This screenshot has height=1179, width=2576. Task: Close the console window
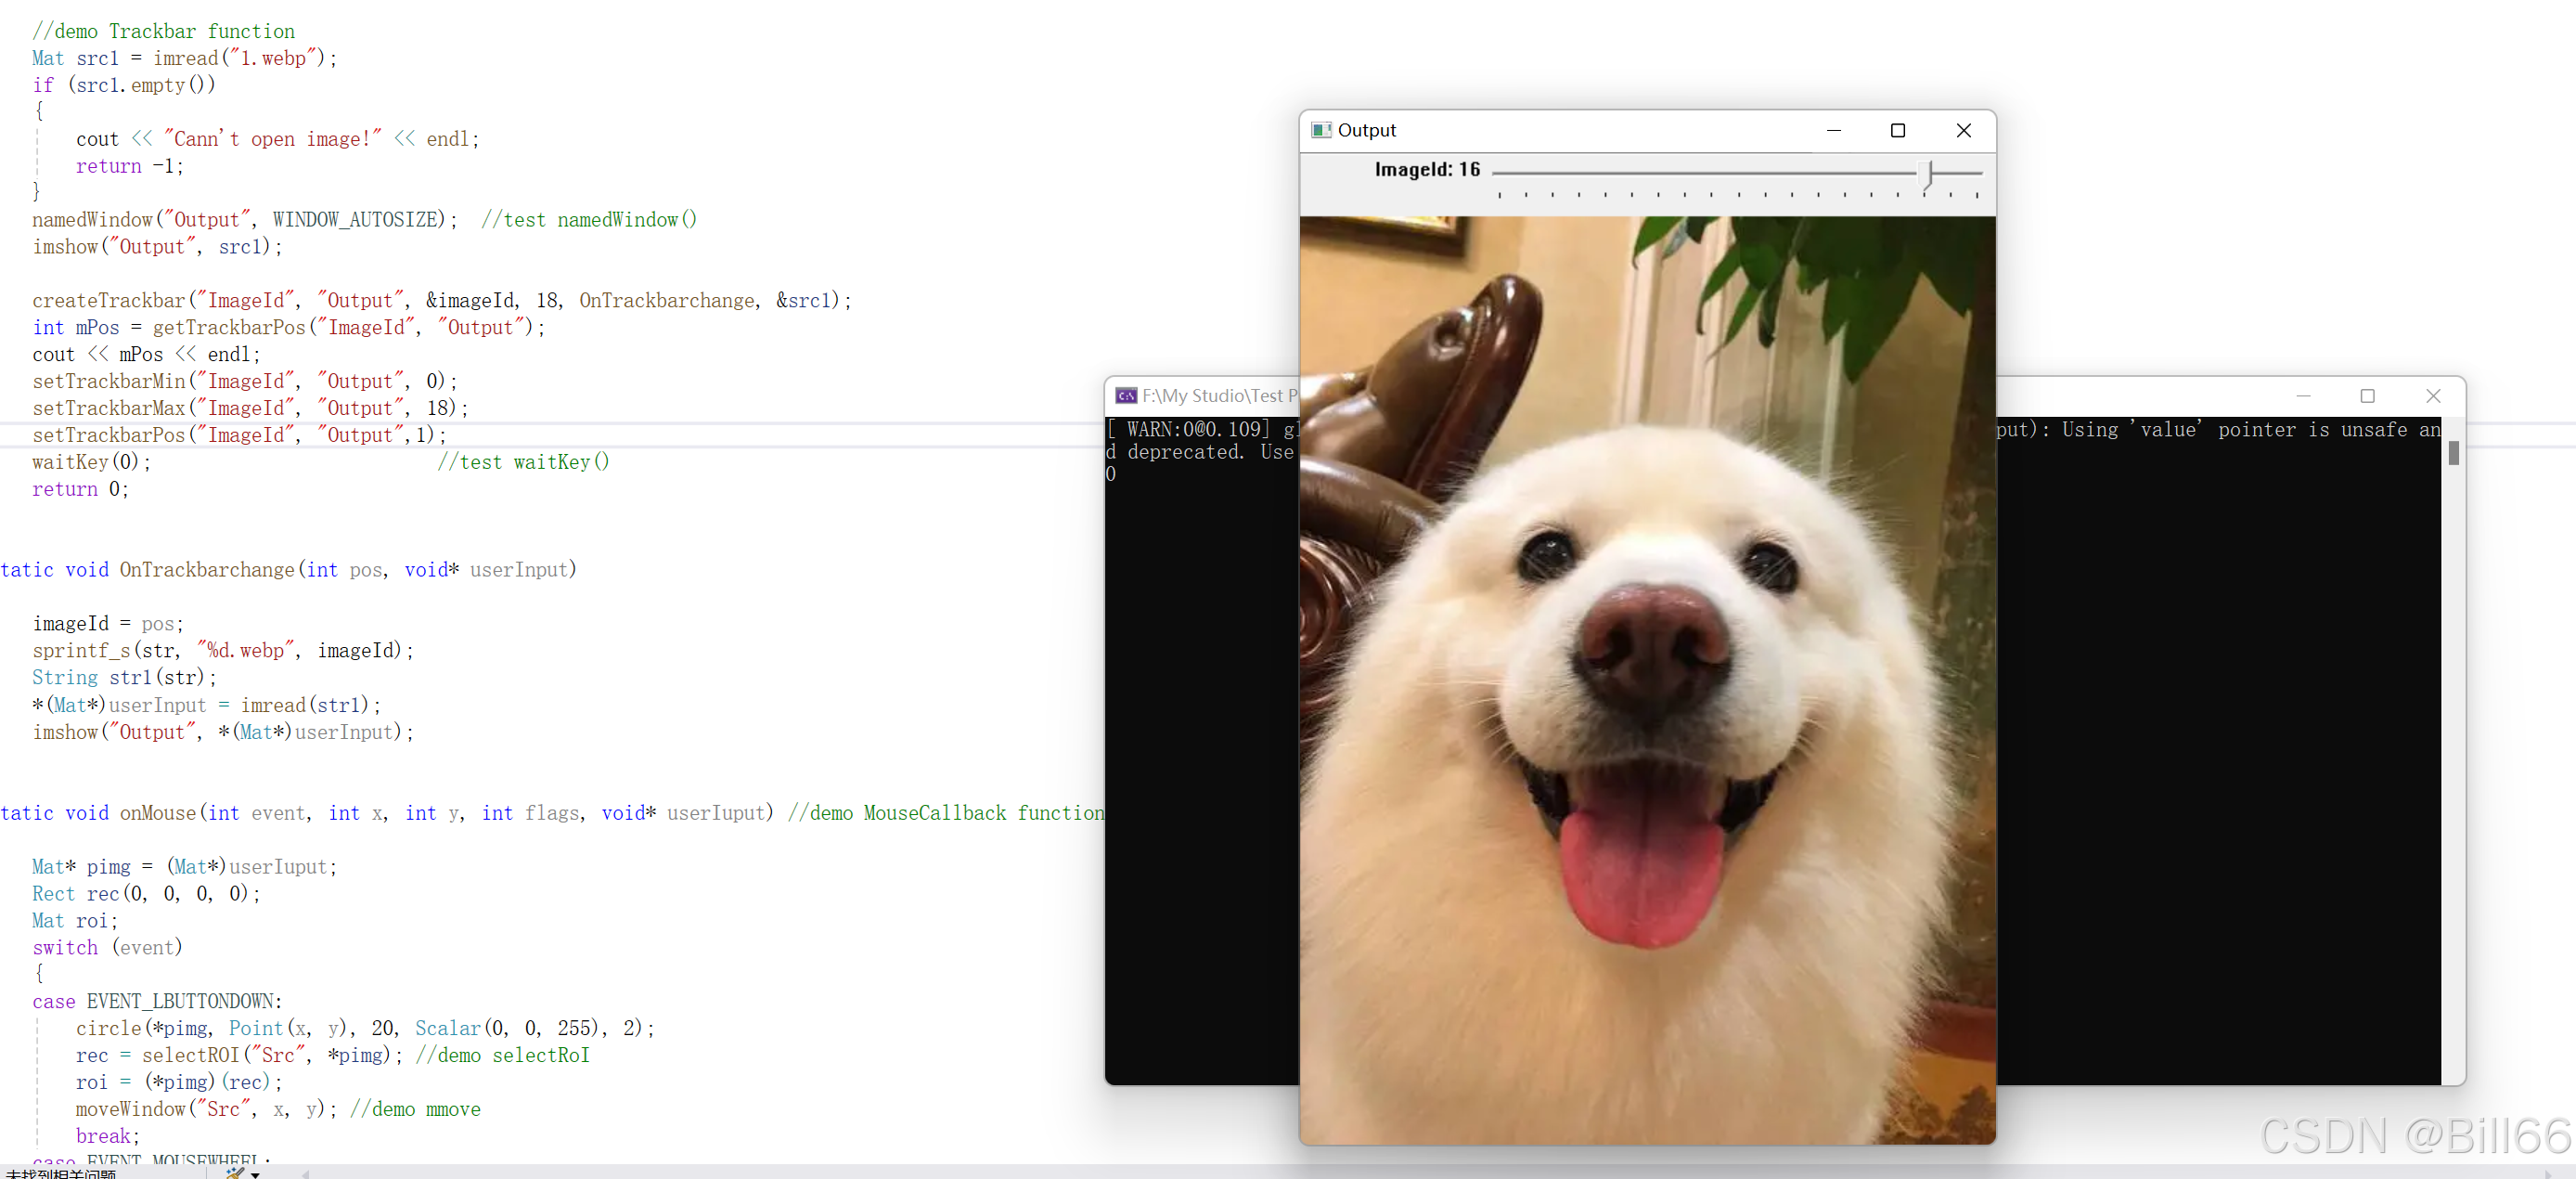(x=2433, y=396)
